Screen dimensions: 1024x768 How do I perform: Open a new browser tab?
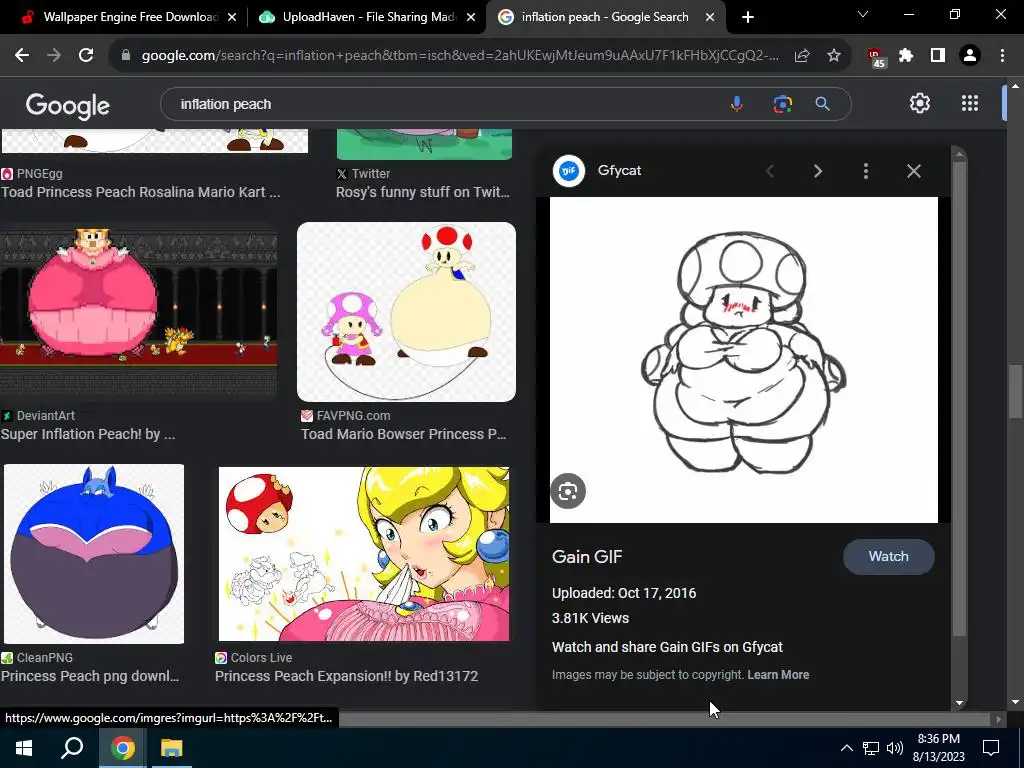(x=748, y=18)
